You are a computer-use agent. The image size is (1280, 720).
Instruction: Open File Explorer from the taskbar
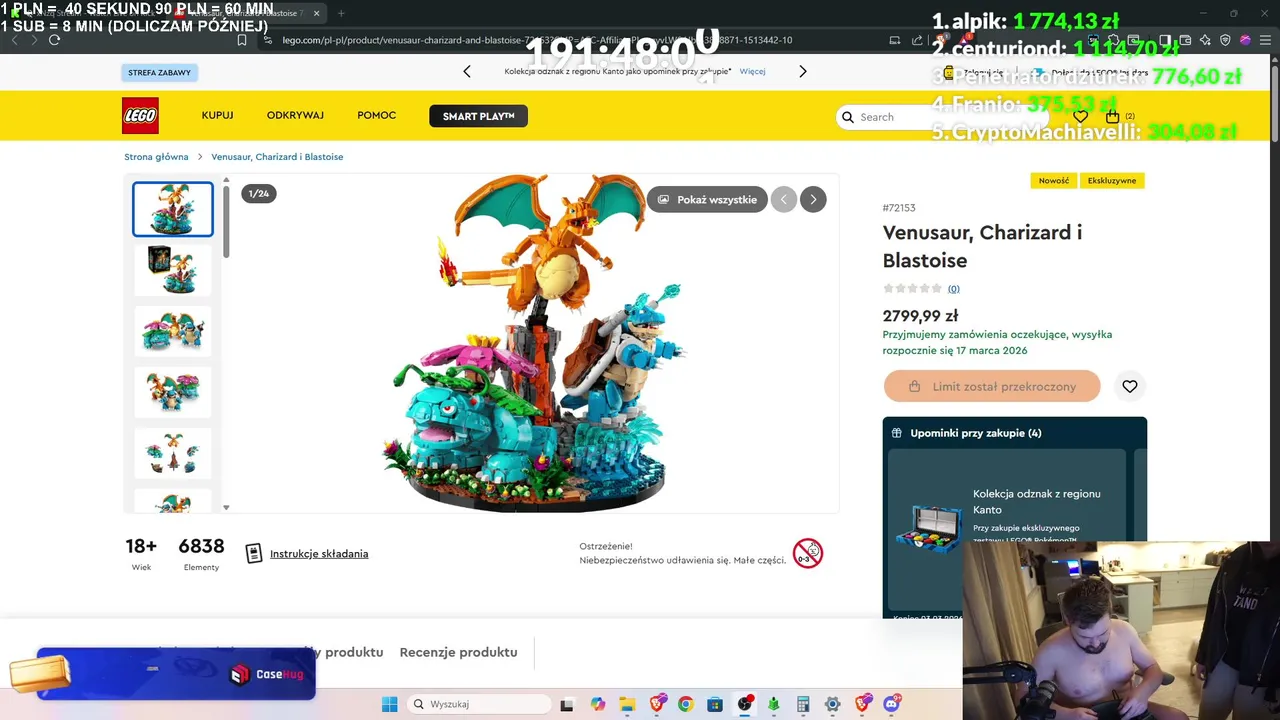[x=627, y=704]
